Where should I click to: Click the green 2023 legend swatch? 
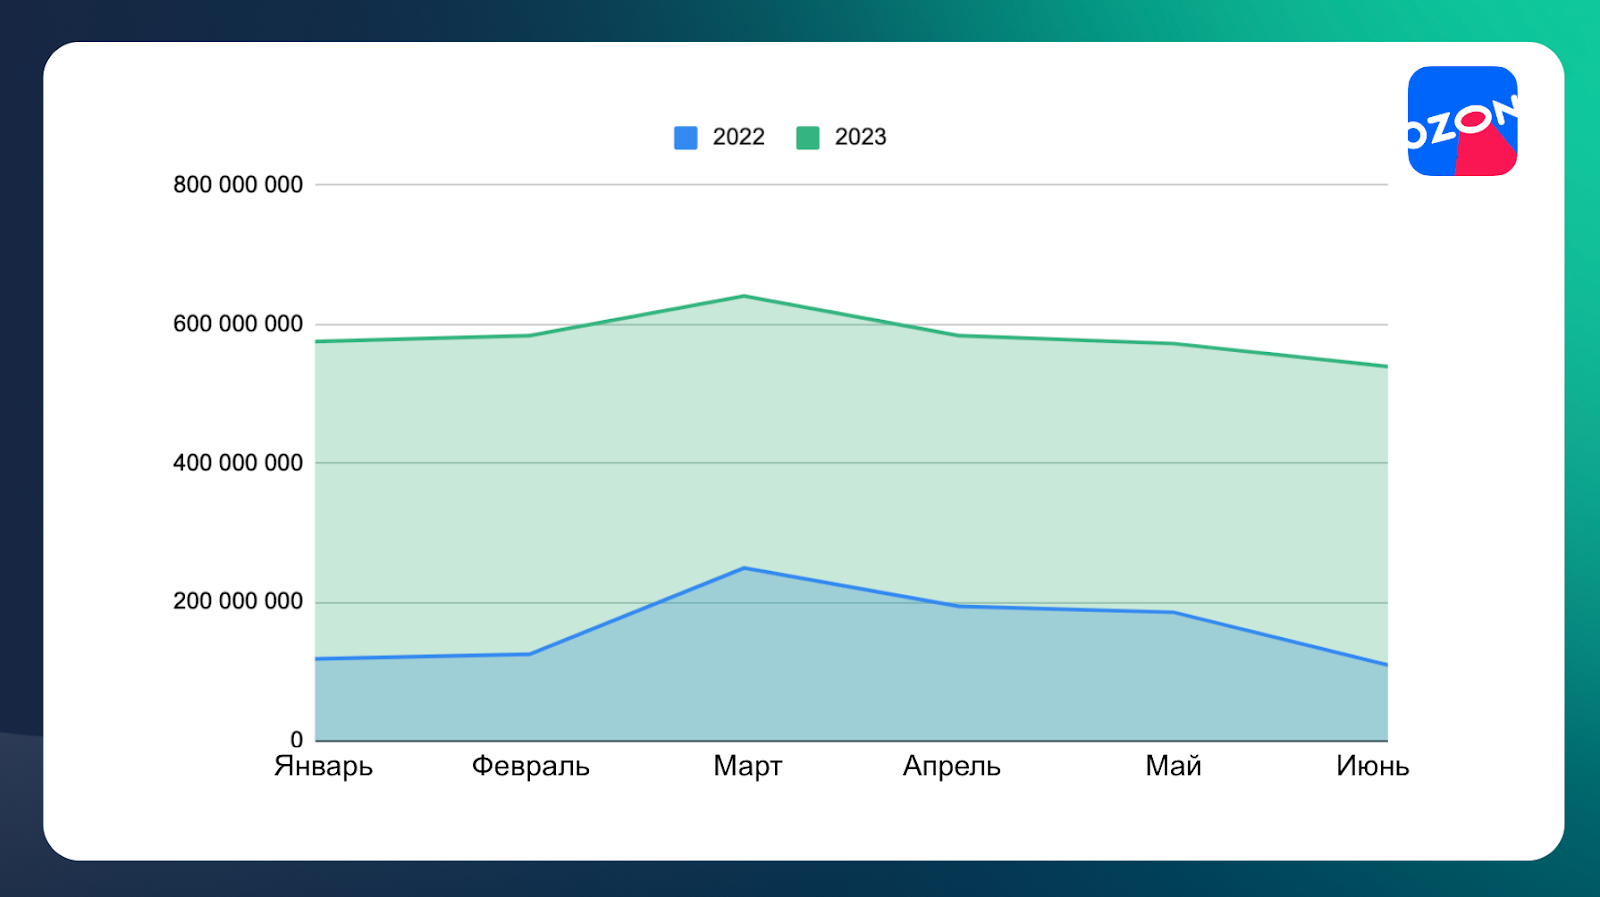[x=808, y=138]
